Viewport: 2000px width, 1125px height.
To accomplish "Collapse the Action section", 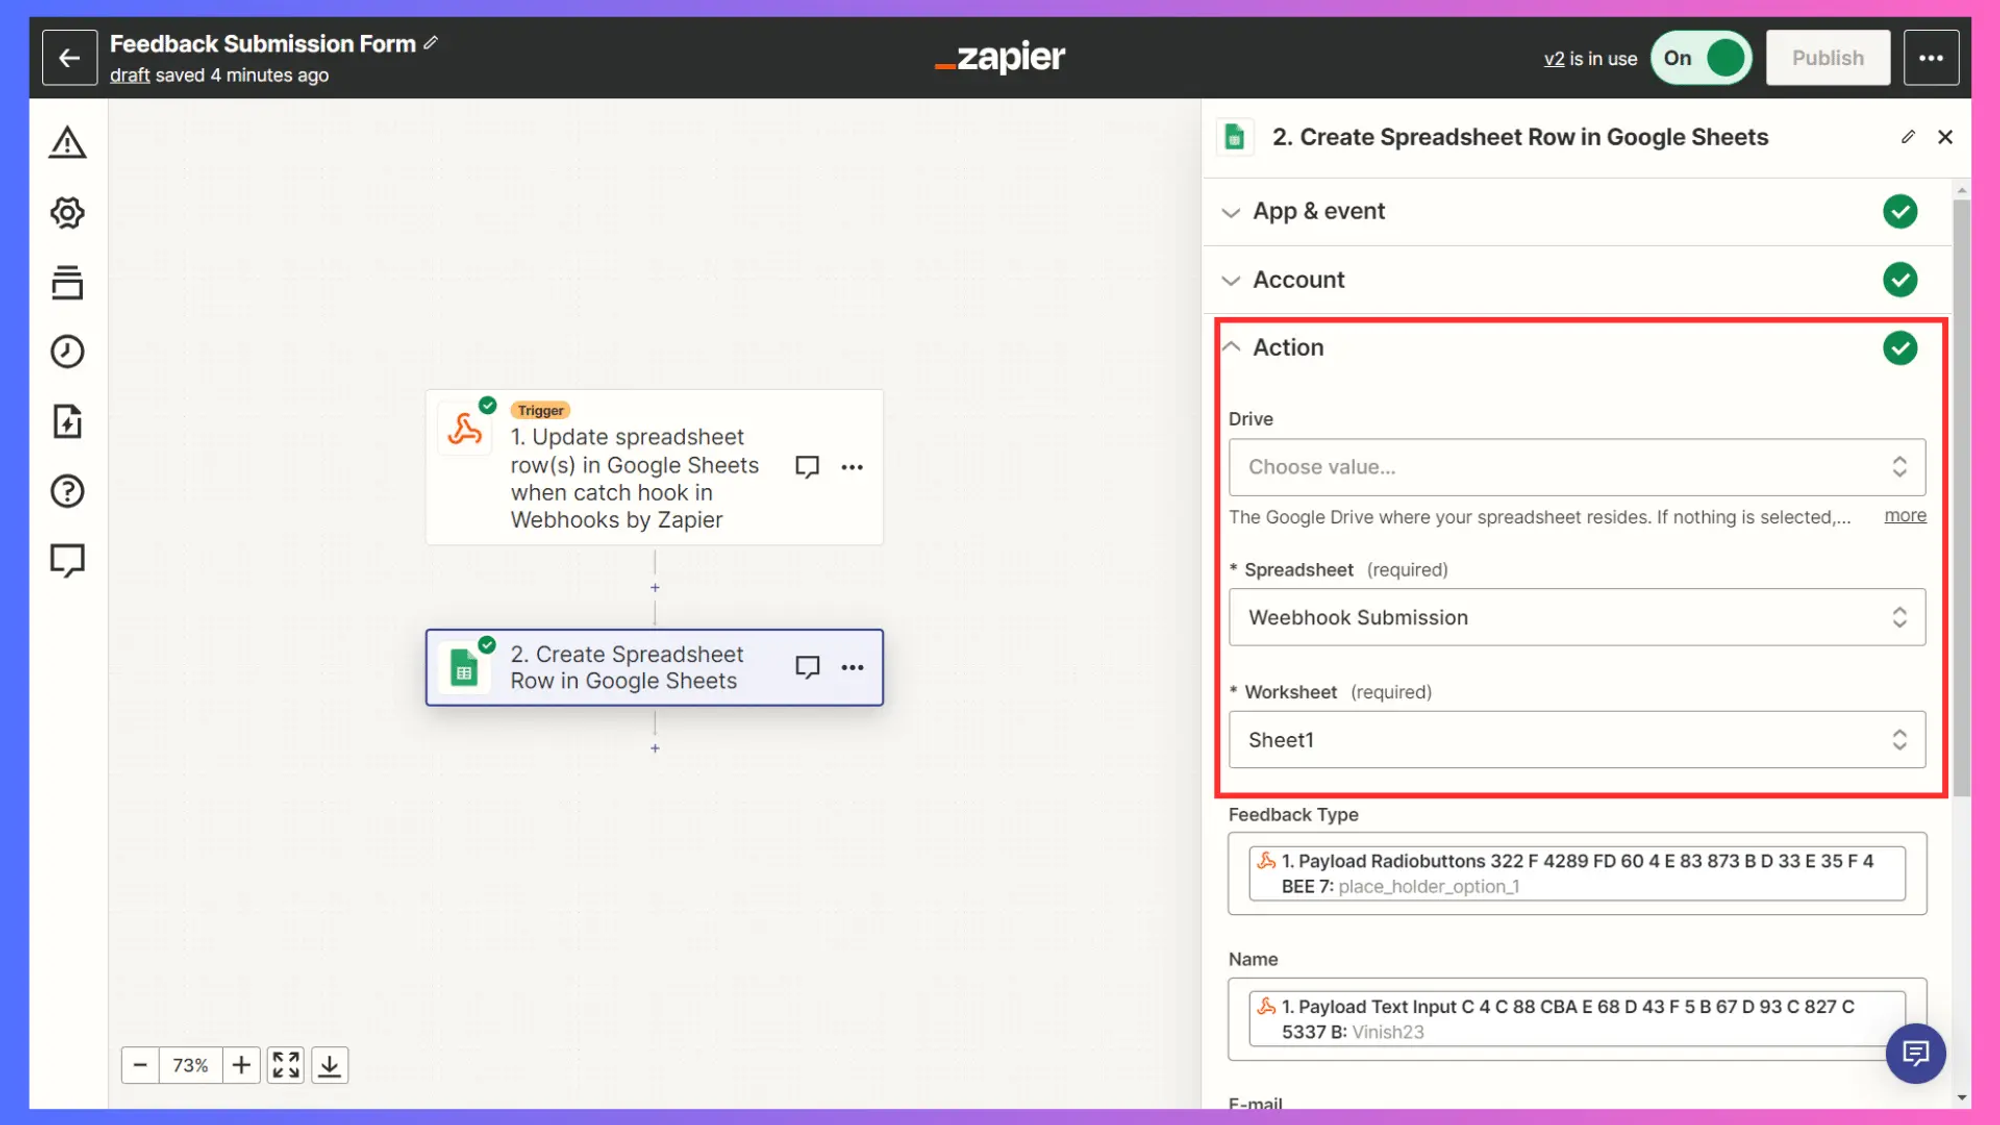I will pyautogui.click(x=1288, y=347).
